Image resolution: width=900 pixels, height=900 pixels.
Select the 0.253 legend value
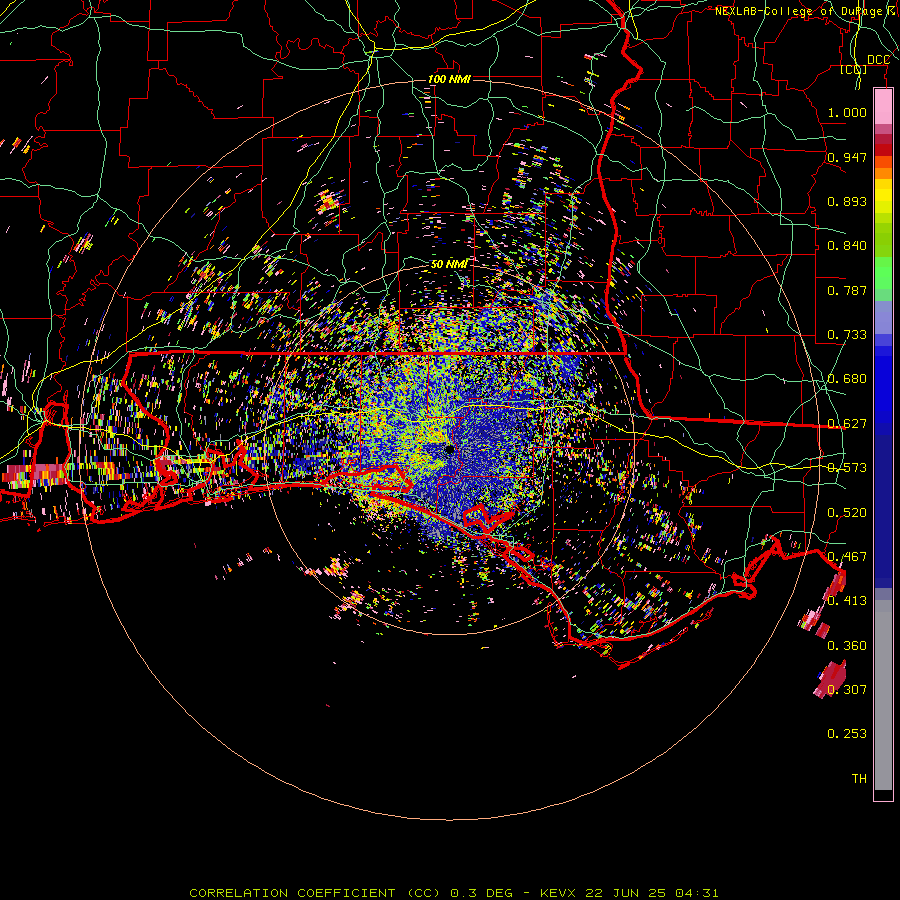pyautogui.click(x=847, y=734)
